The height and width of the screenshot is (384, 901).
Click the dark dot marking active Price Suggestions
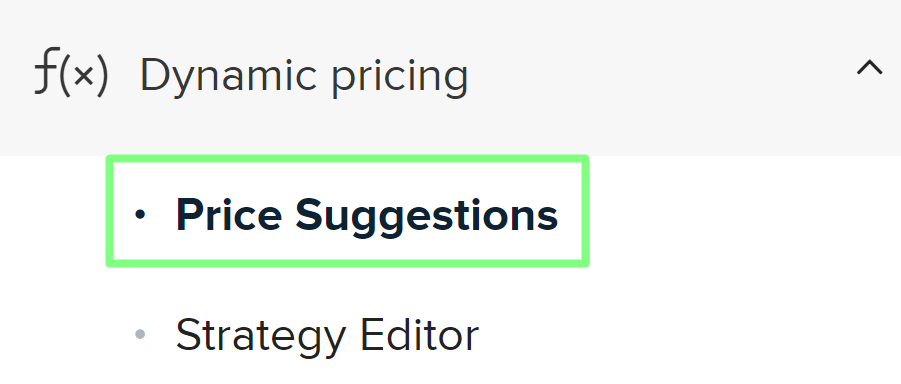click(140, 215)
